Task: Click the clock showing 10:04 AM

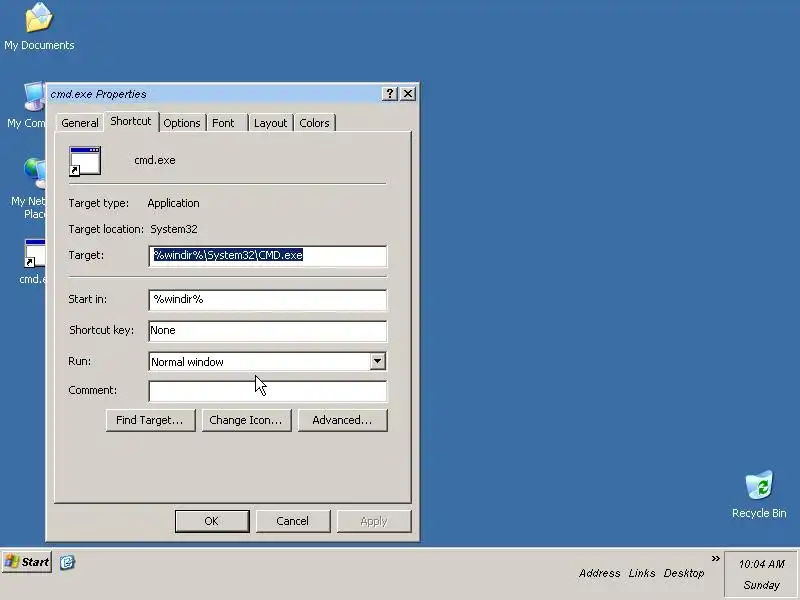Action: (761, 564)
